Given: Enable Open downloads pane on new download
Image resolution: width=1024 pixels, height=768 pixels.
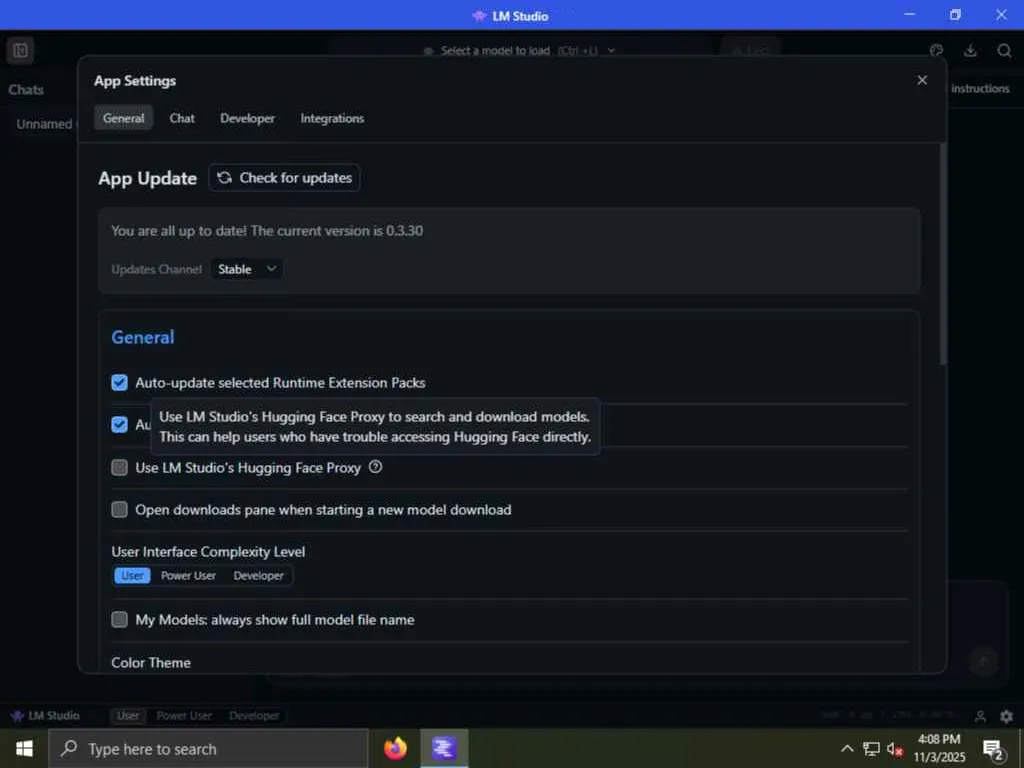Looking at the screenshot, I should click(120, 509).
